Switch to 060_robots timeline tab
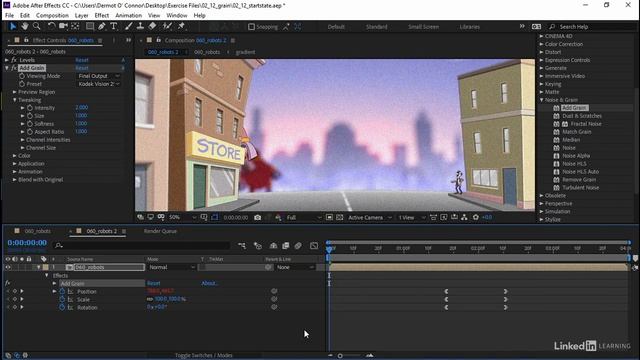The height and width of the screenshot is (360, 640). click(x=38, y=231)
